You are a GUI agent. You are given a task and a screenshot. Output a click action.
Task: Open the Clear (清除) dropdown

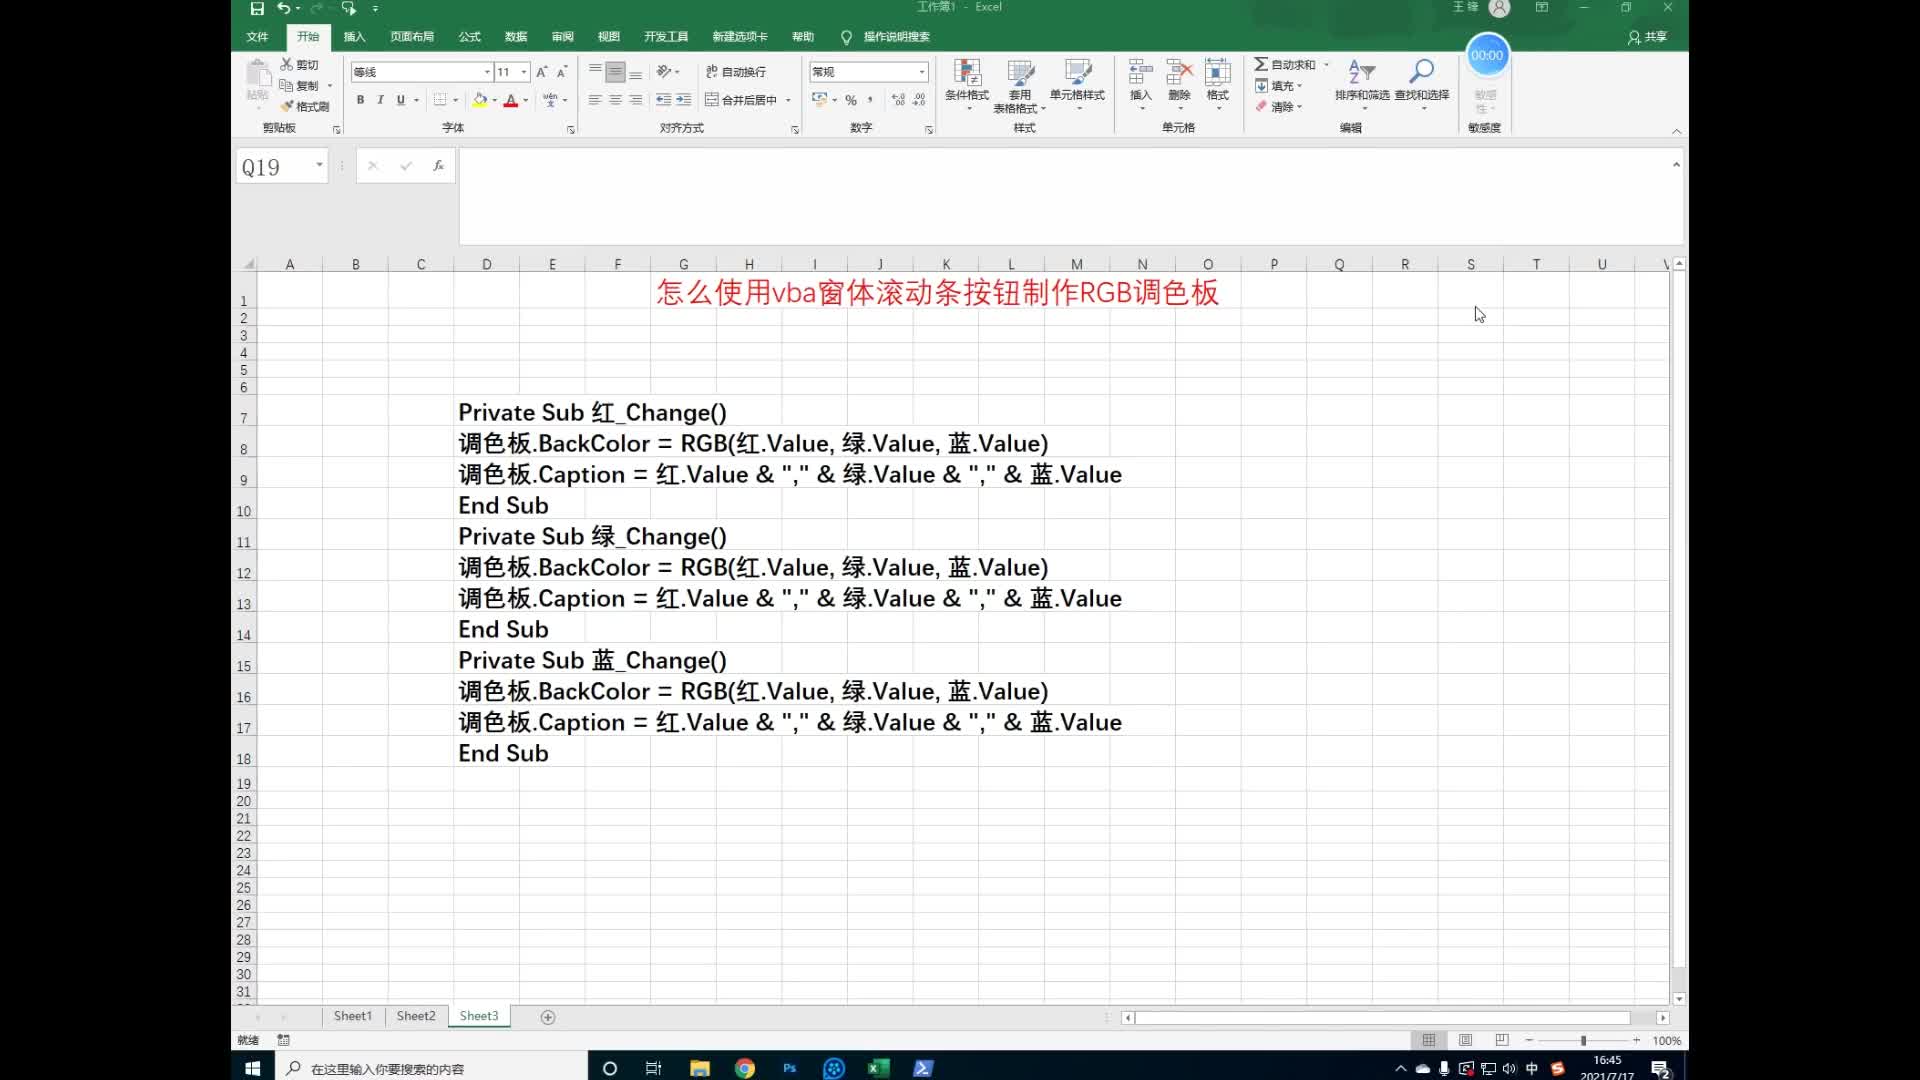pyautogui.click(x=1279, y=106)
